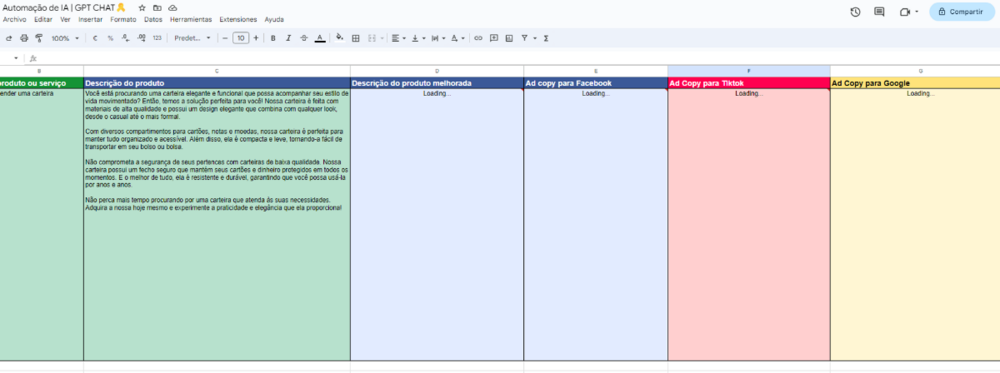Click the insert chart icon

pyautogui.click(x=509, y=38)
